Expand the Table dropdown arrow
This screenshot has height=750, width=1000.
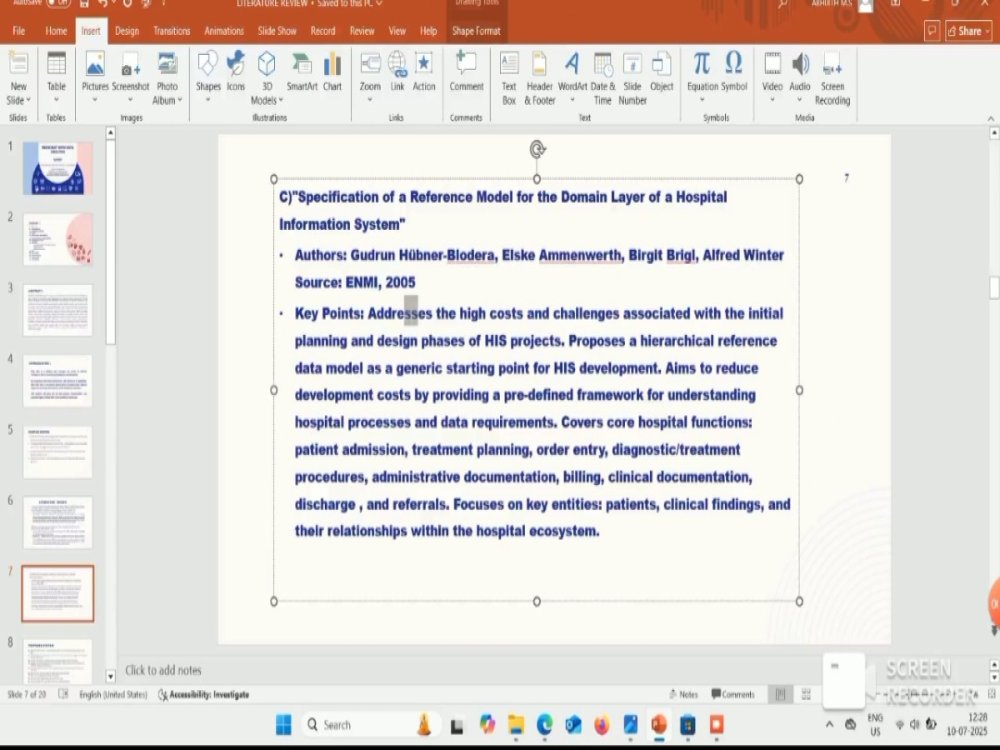point(56,99)
